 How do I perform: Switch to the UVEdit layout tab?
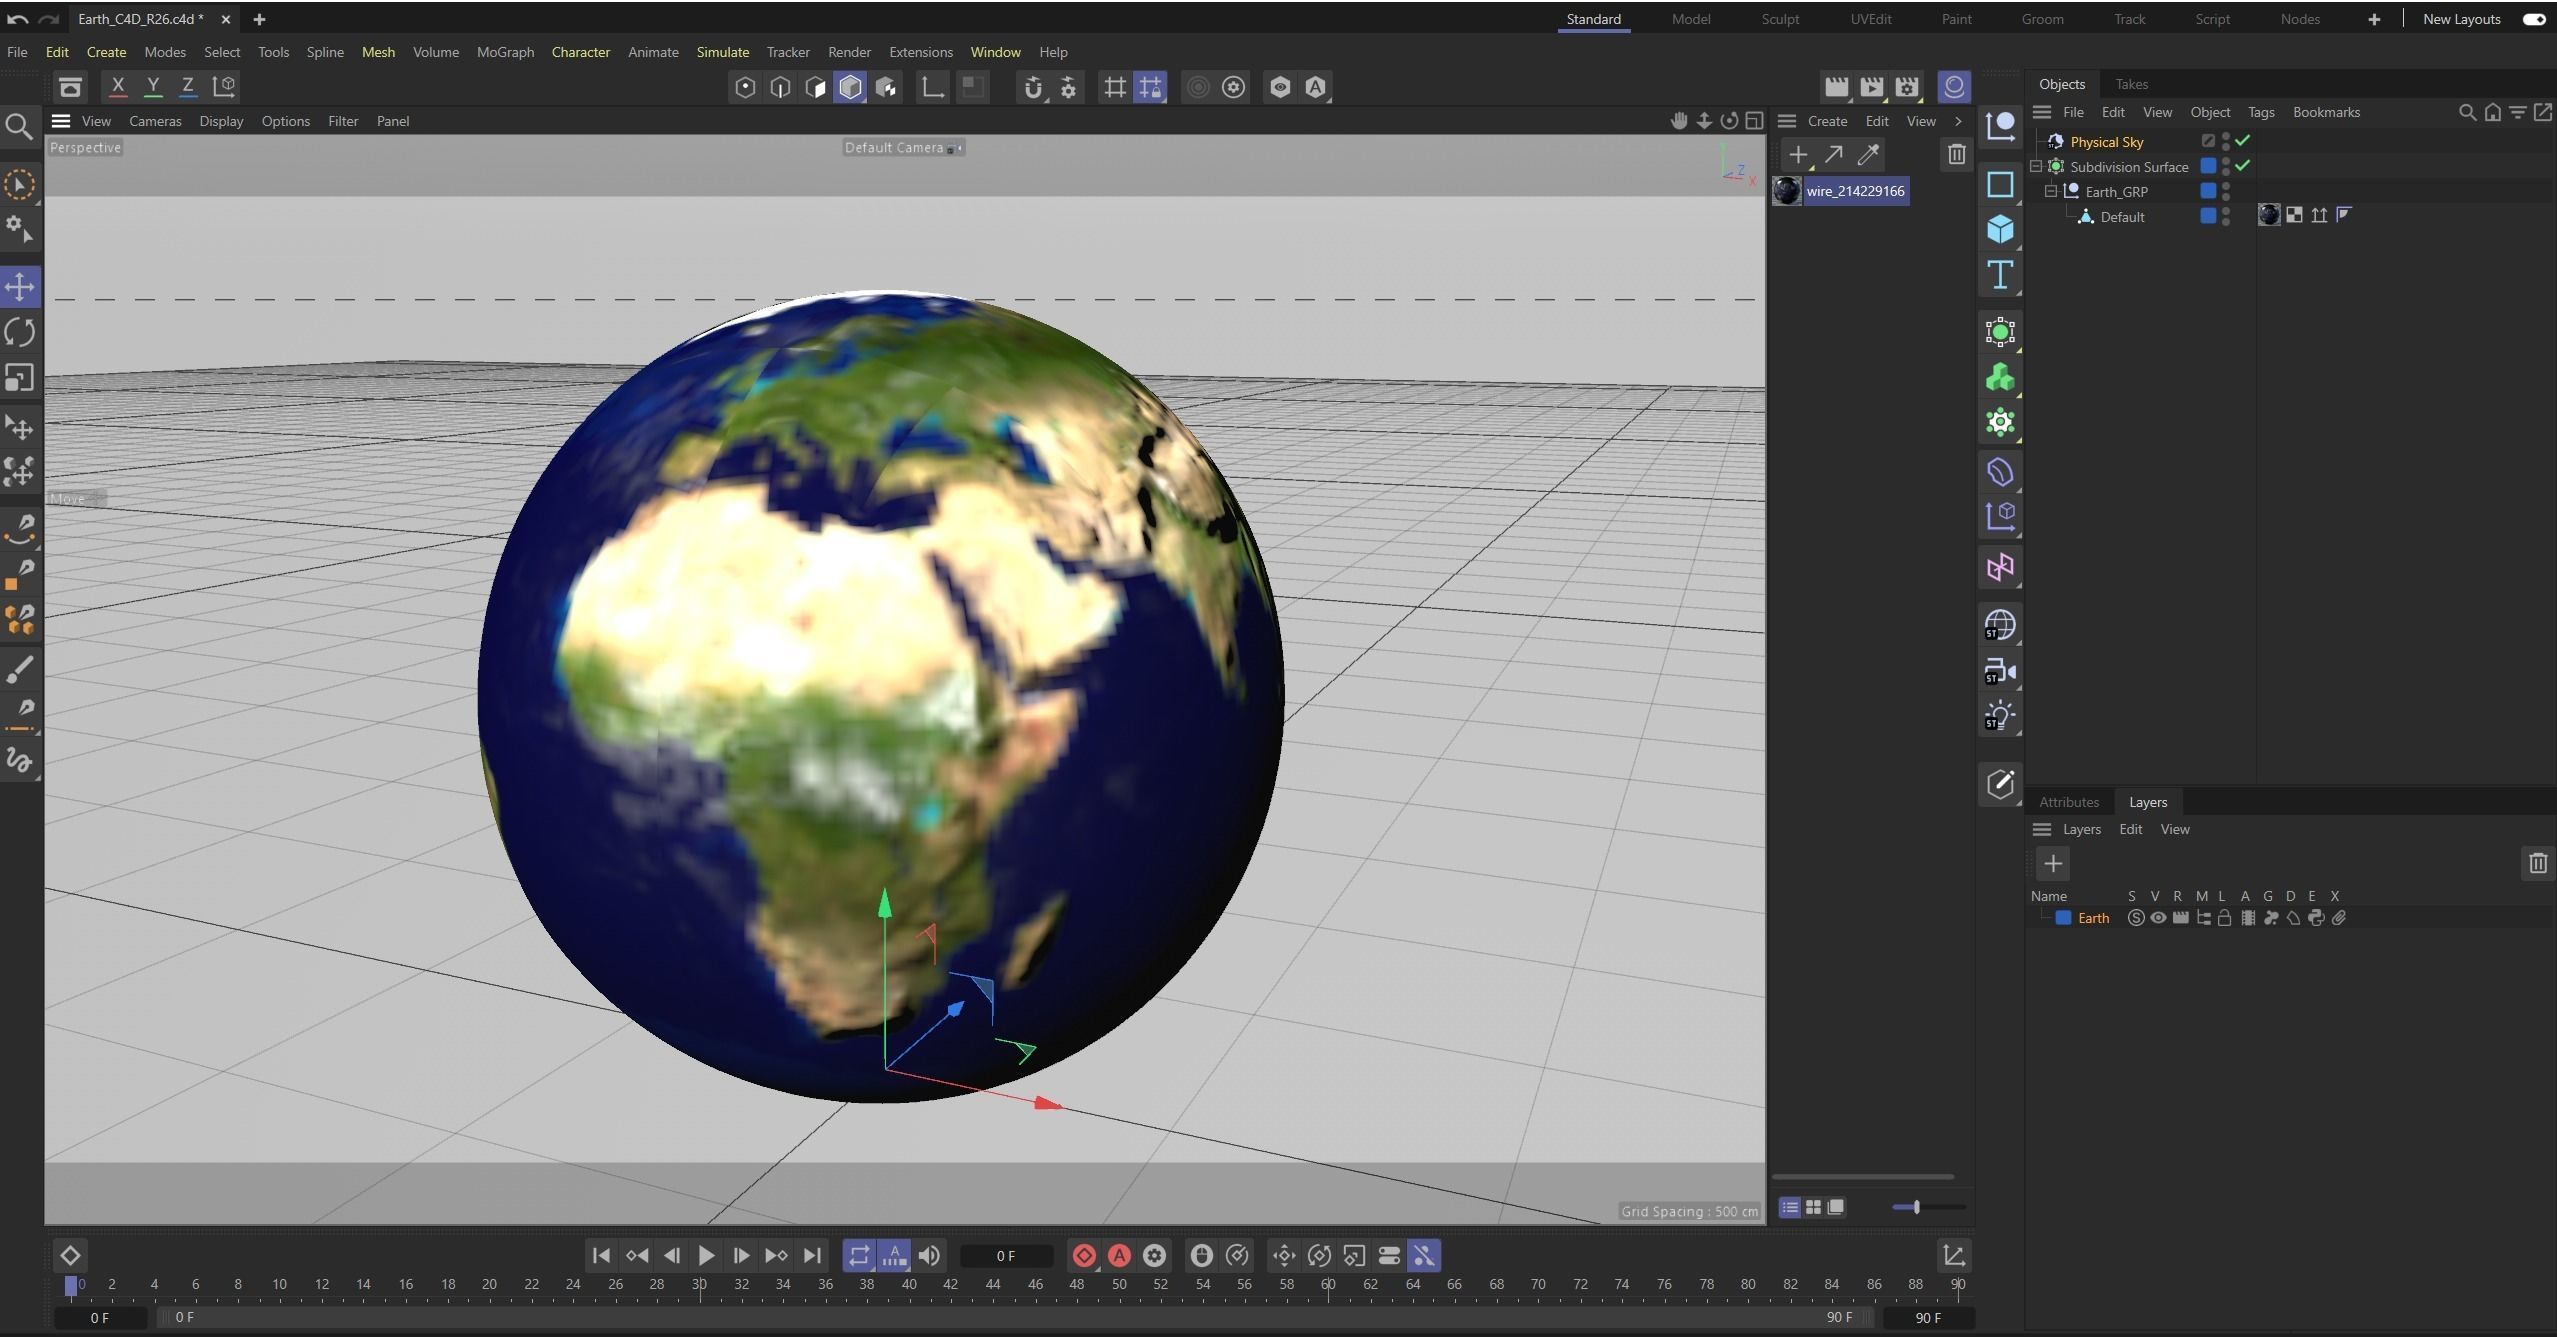[x=1870, y=19]
